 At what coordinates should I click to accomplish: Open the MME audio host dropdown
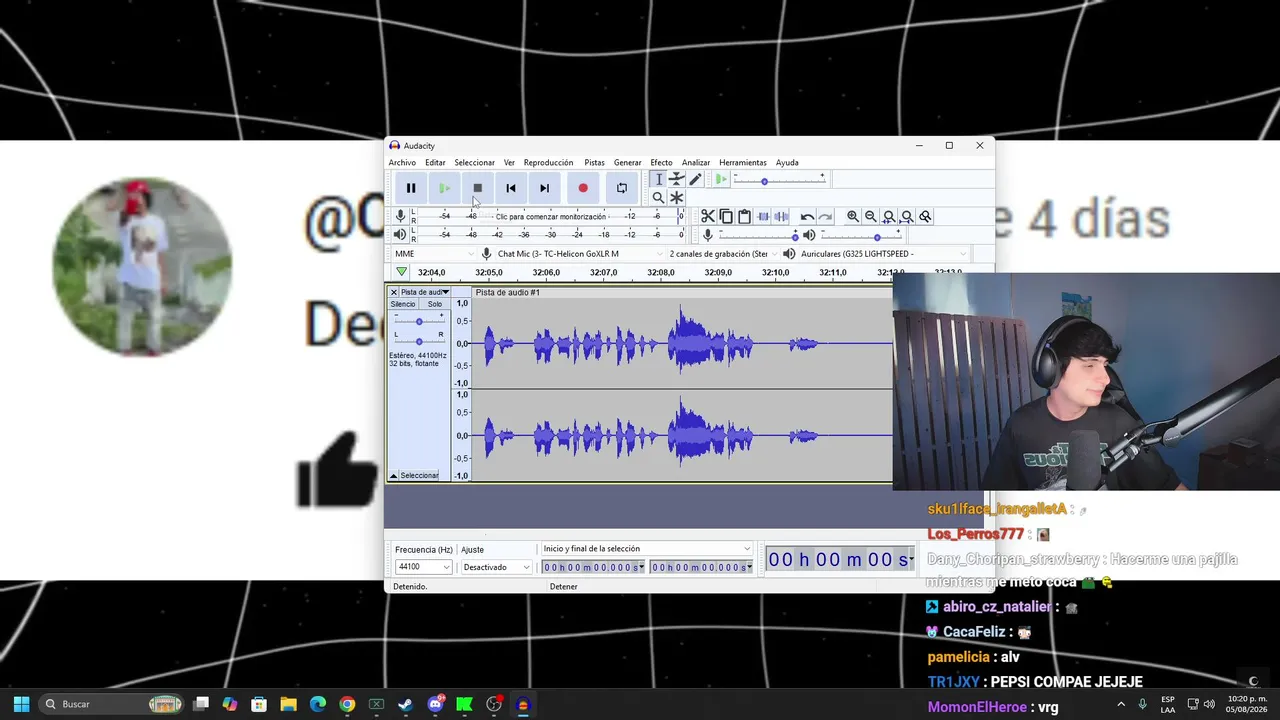click(433, 254)
